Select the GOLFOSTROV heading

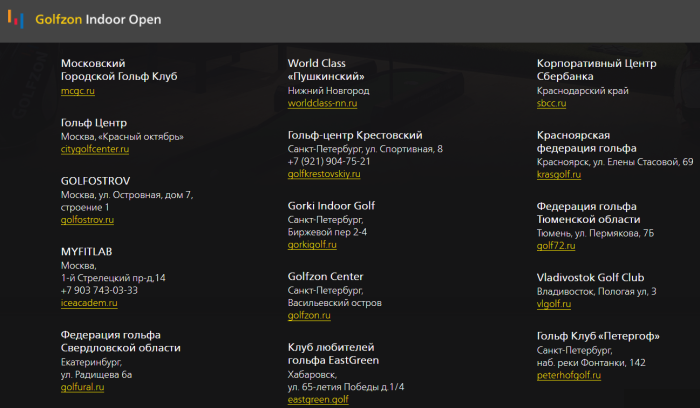[x=96, y=181]
